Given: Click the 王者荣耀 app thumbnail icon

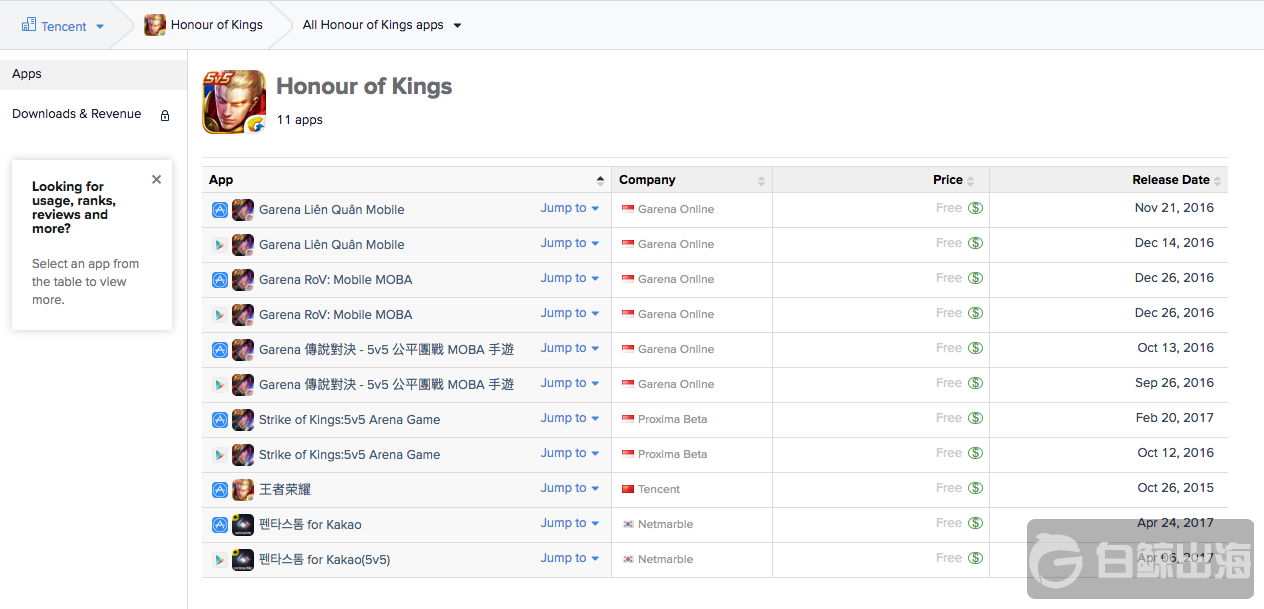Looking at the screenshot, I should (243, 490).
